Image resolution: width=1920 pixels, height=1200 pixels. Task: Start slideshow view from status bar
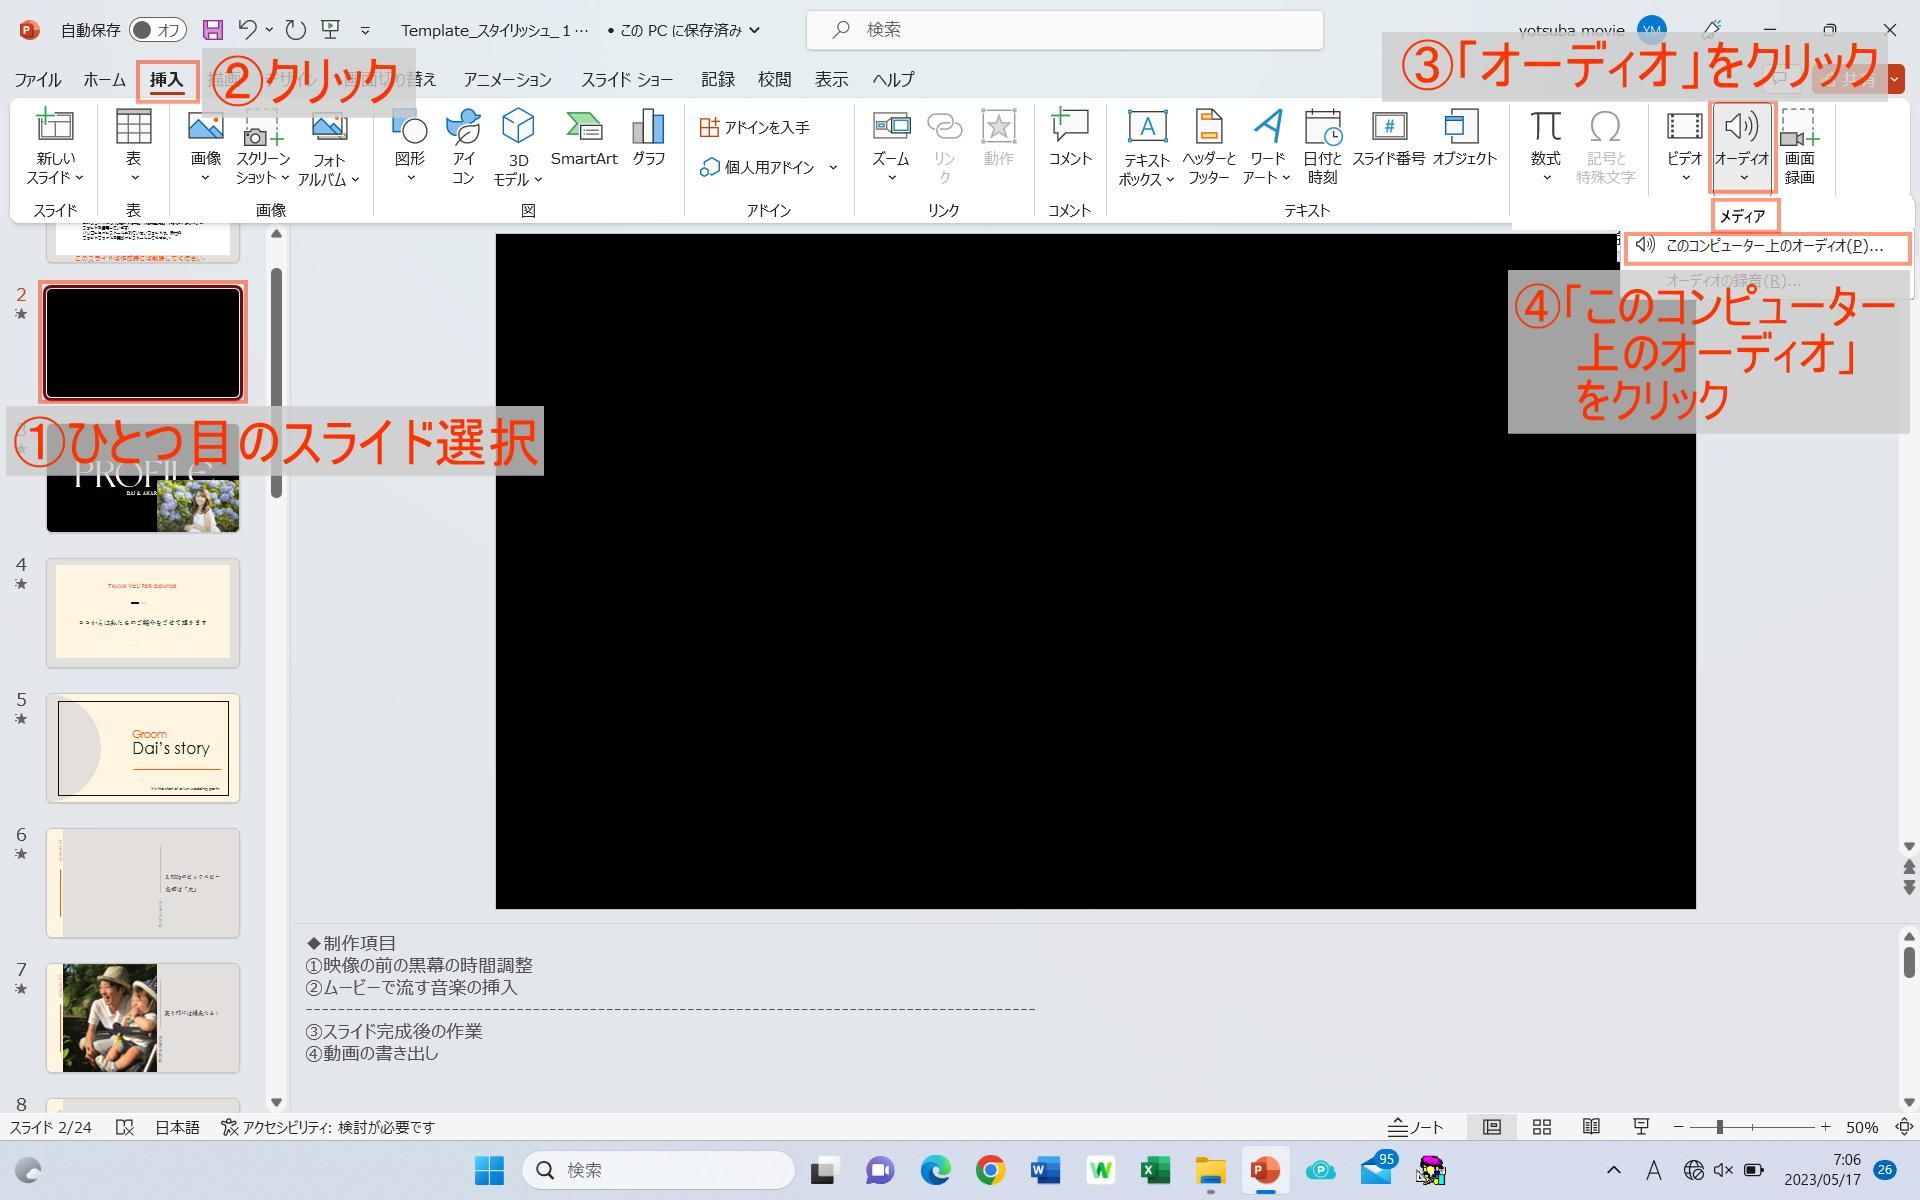pyautogui.click(x=1641, y=1127)
